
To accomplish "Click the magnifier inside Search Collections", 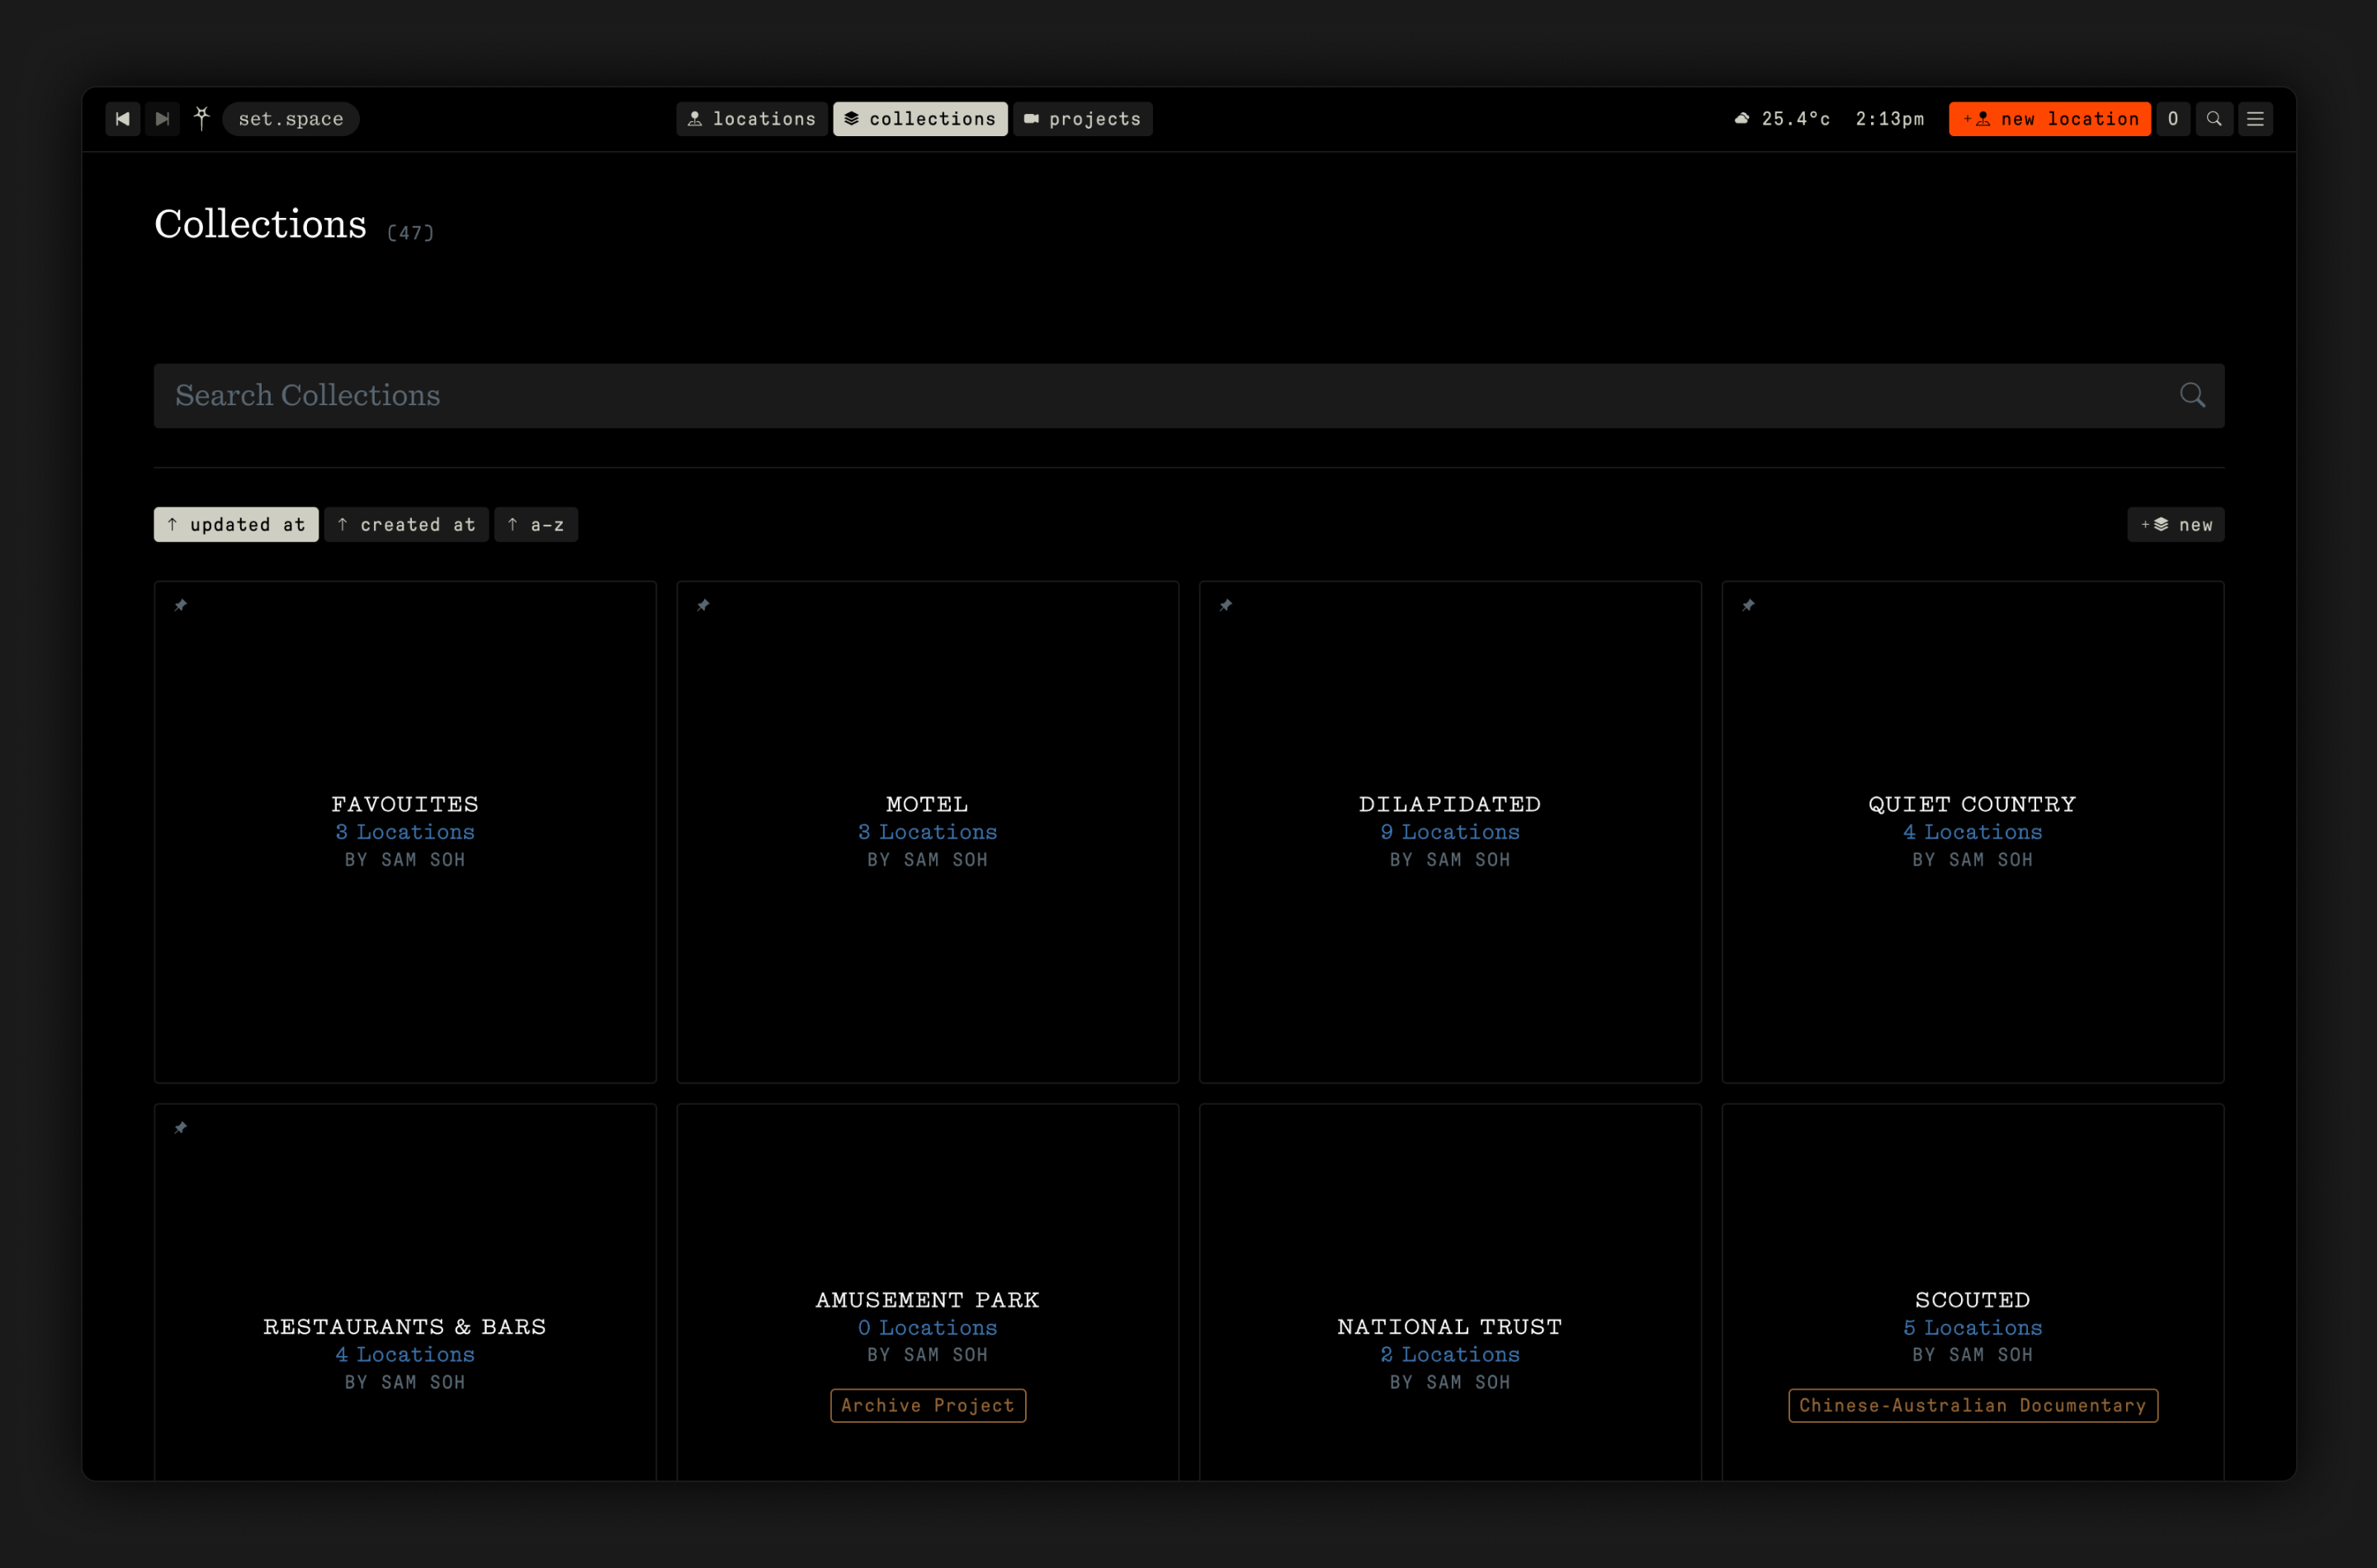I will point(2192,395).
